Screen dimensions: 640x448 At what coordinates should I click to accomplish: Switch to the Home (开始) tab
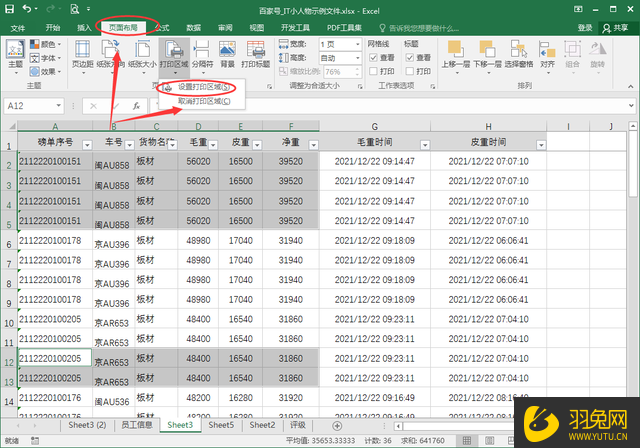pyautogui.click(x=53, y=28)
